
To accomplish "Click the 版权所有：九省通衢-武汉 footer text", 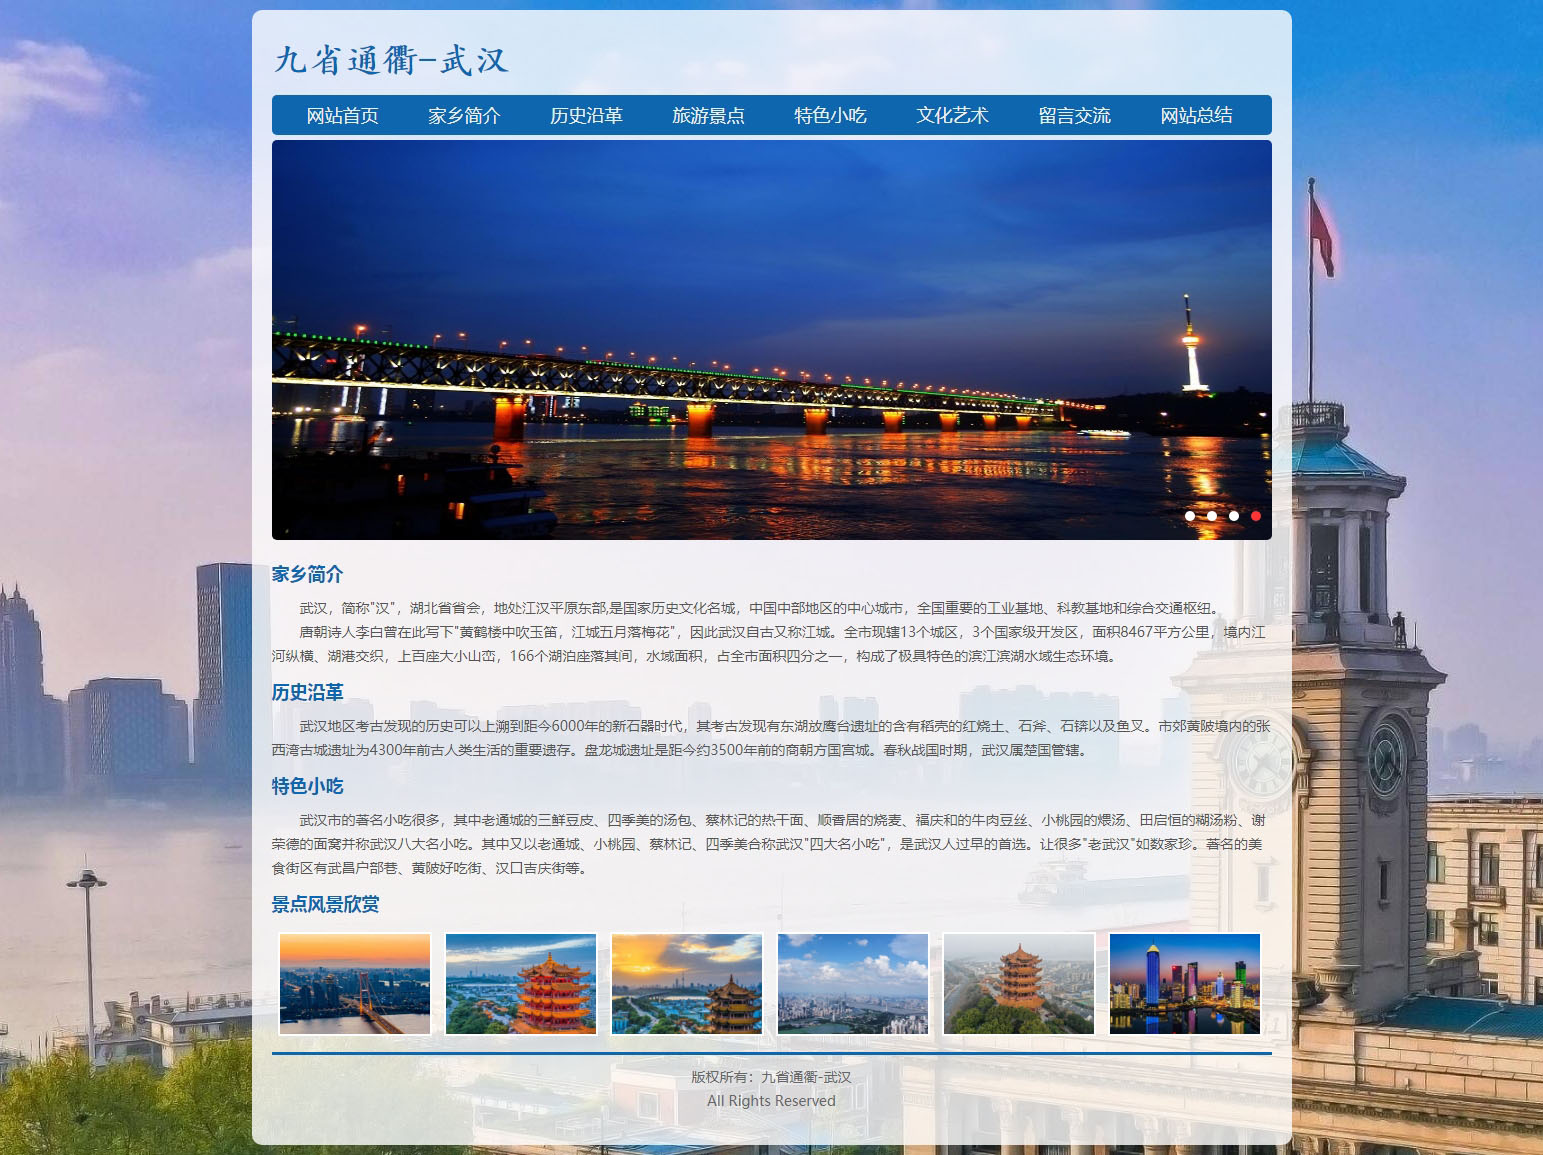I will 771,1077.
